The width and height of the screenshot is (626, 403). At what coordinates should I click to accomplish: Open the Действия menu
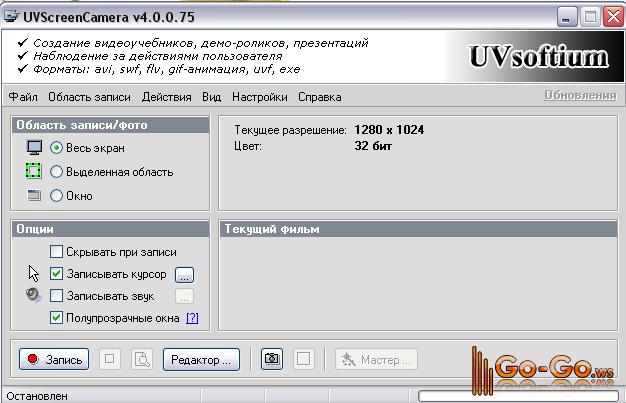coord(166,97)
